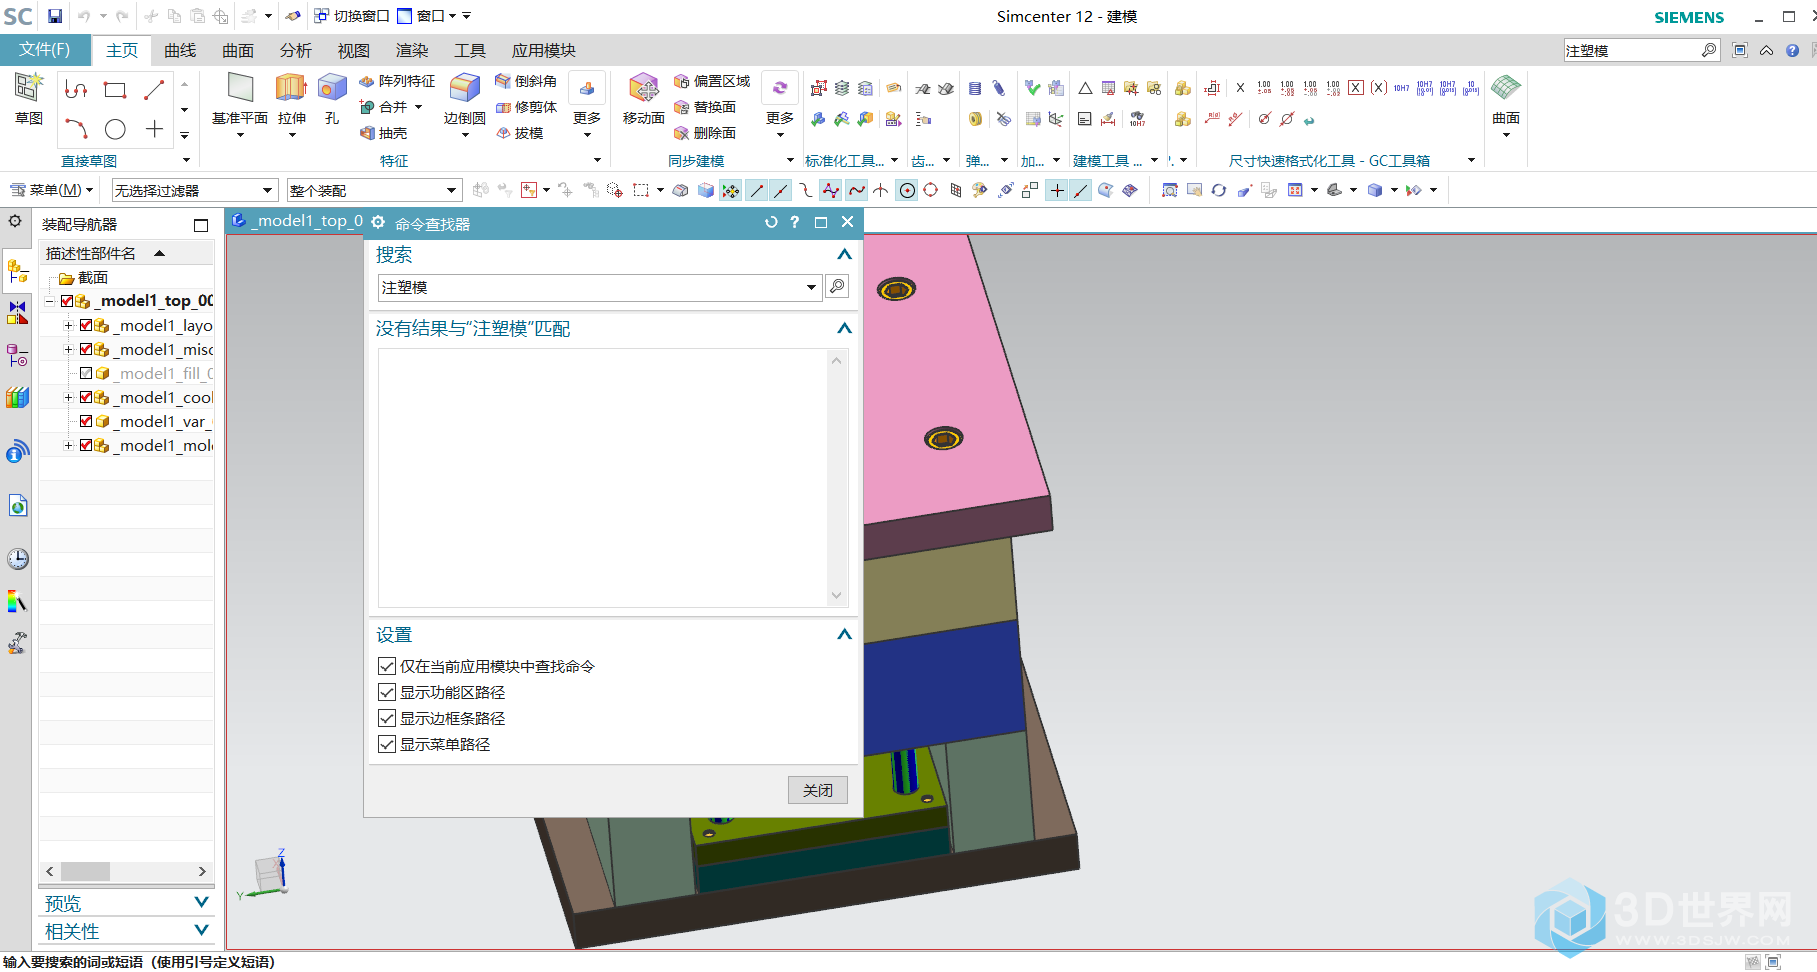Click Offset Region (偏置区域) command
Viewport: 1817px width, 972px height.
coord(711,81)
